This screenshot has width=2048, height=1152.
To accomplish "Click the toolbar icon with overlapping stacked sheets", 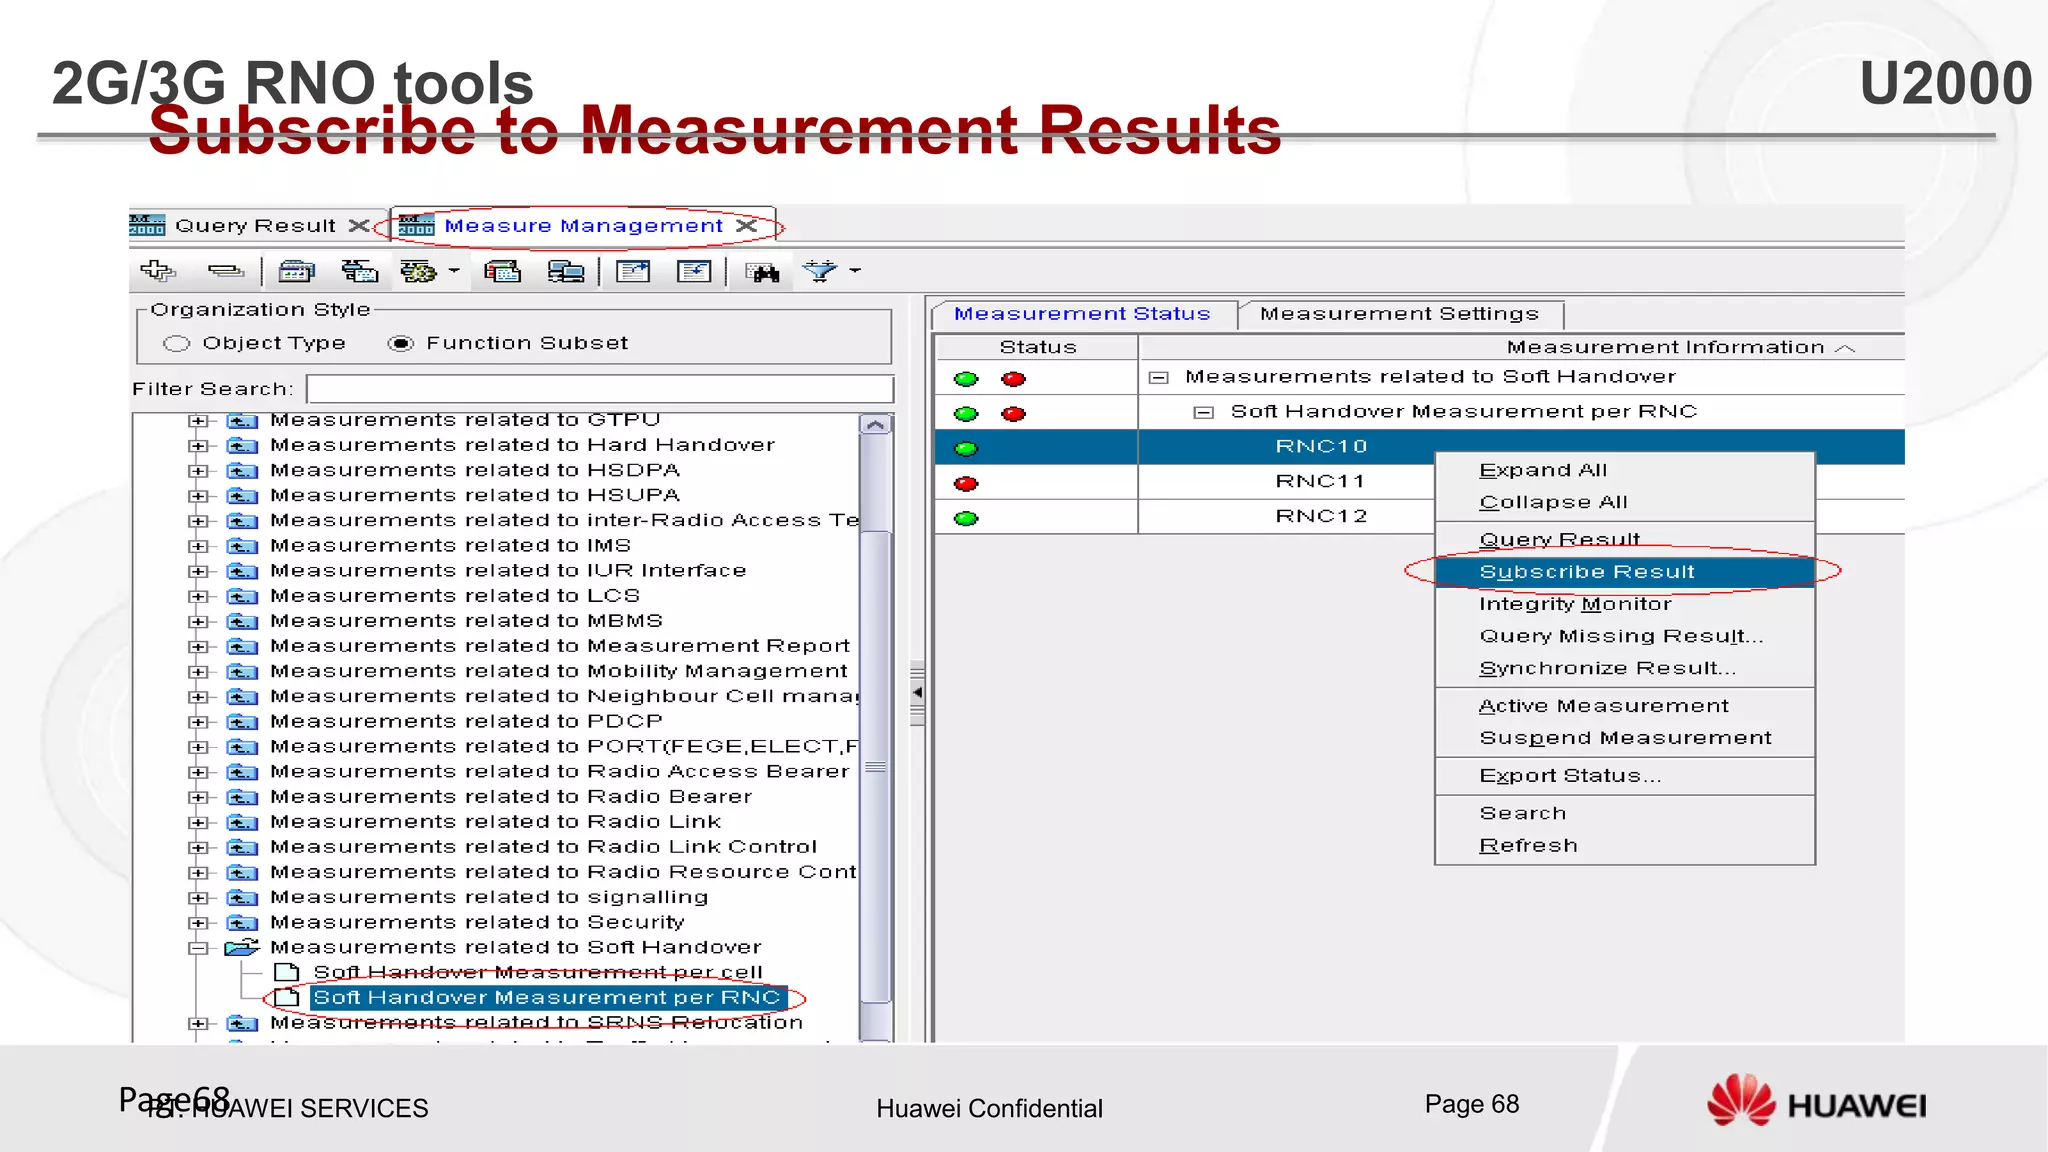I will click(359, 270).
